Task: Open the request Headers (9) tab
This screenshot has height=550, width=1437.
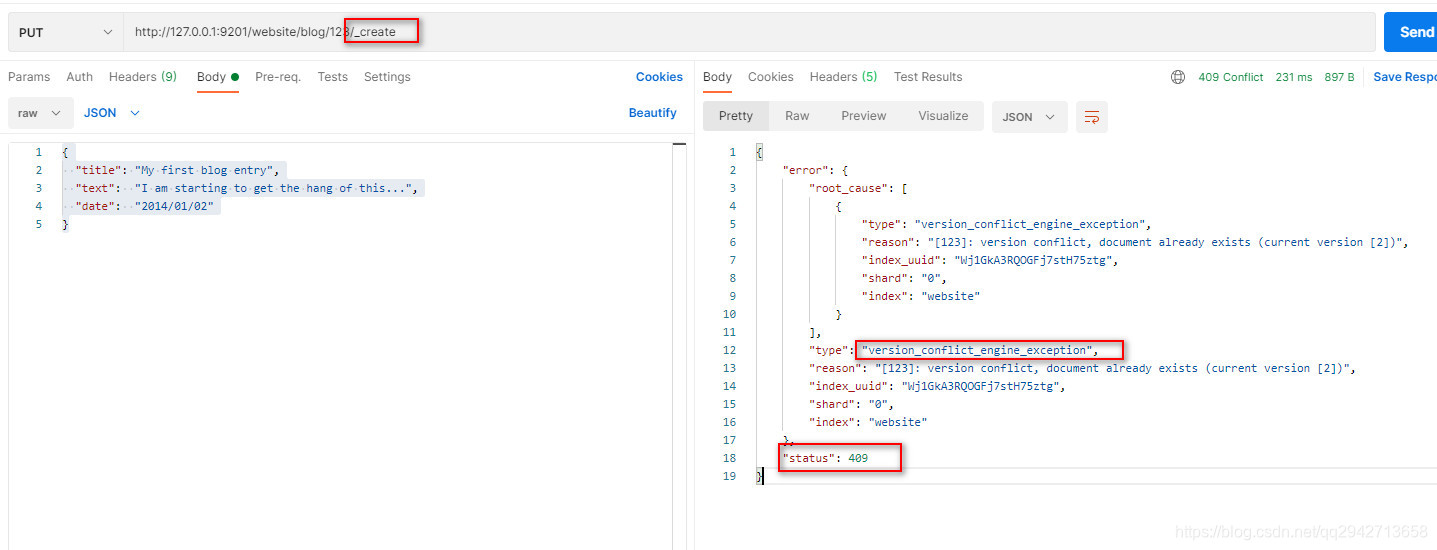Action: 143,77
